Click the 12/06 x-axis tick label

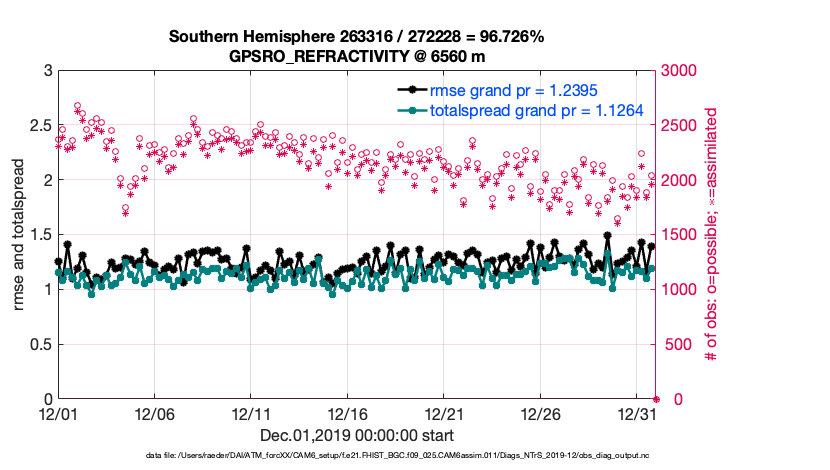pyautogui.click(x=155, y=414)
